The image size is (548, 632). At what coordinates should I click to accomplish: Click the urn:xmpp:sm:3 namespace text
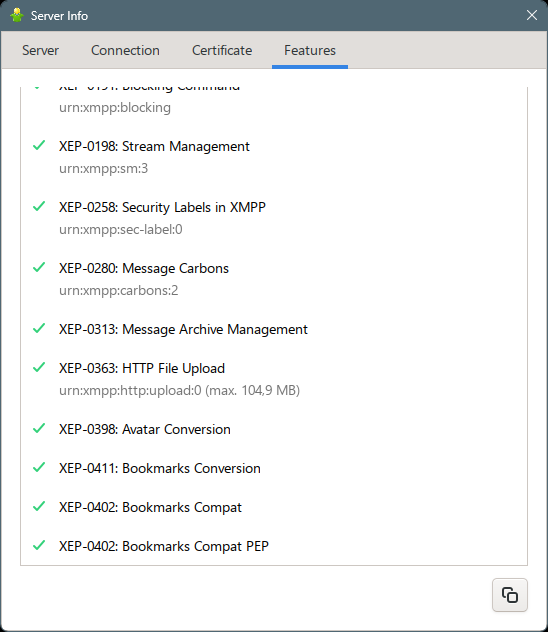click(104, 168)
